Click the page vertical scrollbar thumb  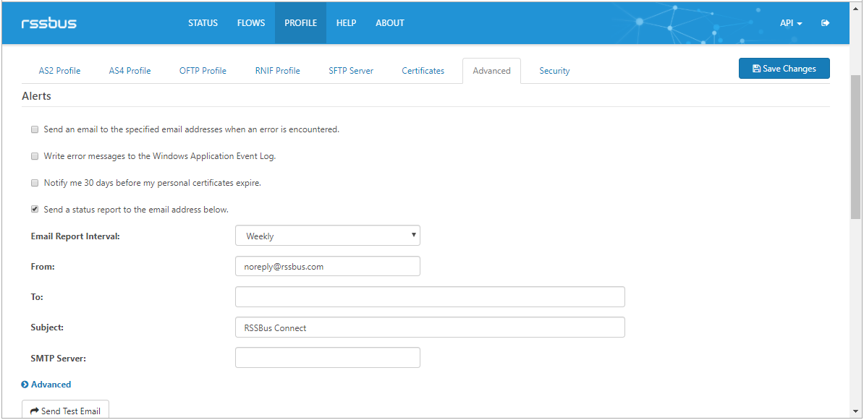pyautogui.click(x=855, y=147)
